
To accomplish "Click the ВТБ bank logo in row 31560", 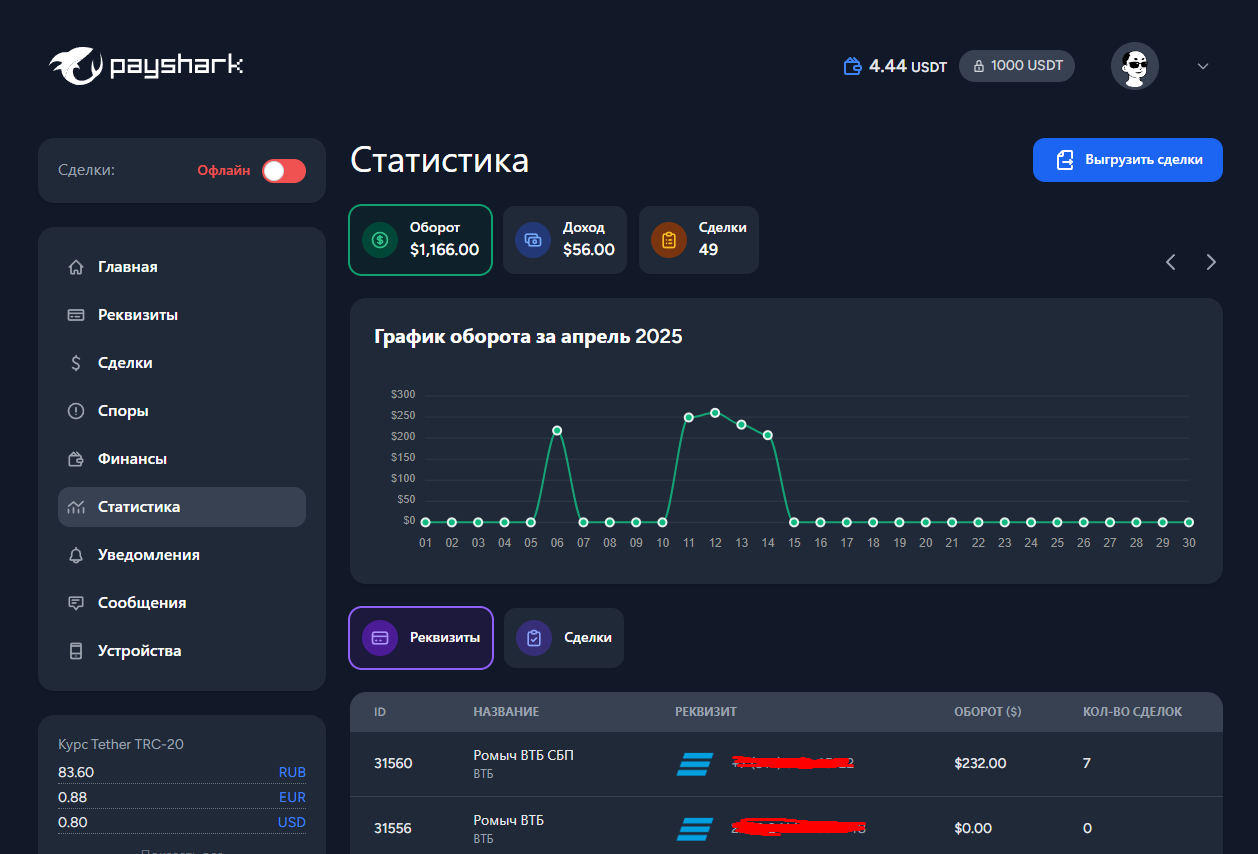I will pos(694,764).
